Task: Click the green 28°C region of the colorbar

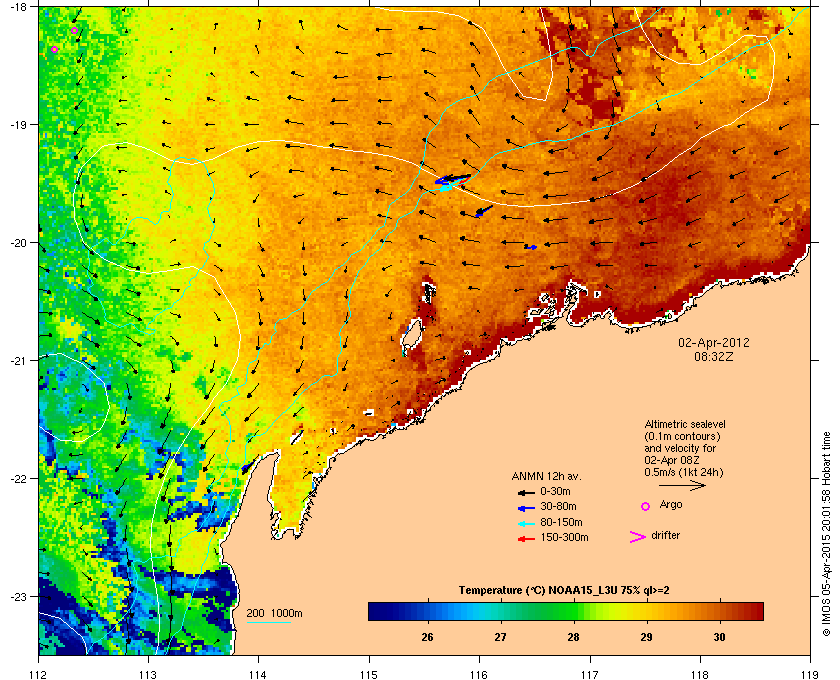Action: pos(573,611)
